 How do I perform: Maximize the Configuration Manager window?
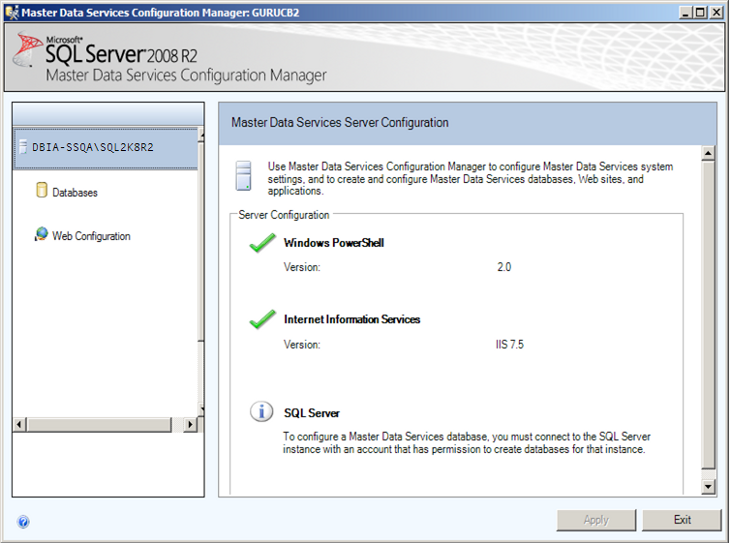700,13
